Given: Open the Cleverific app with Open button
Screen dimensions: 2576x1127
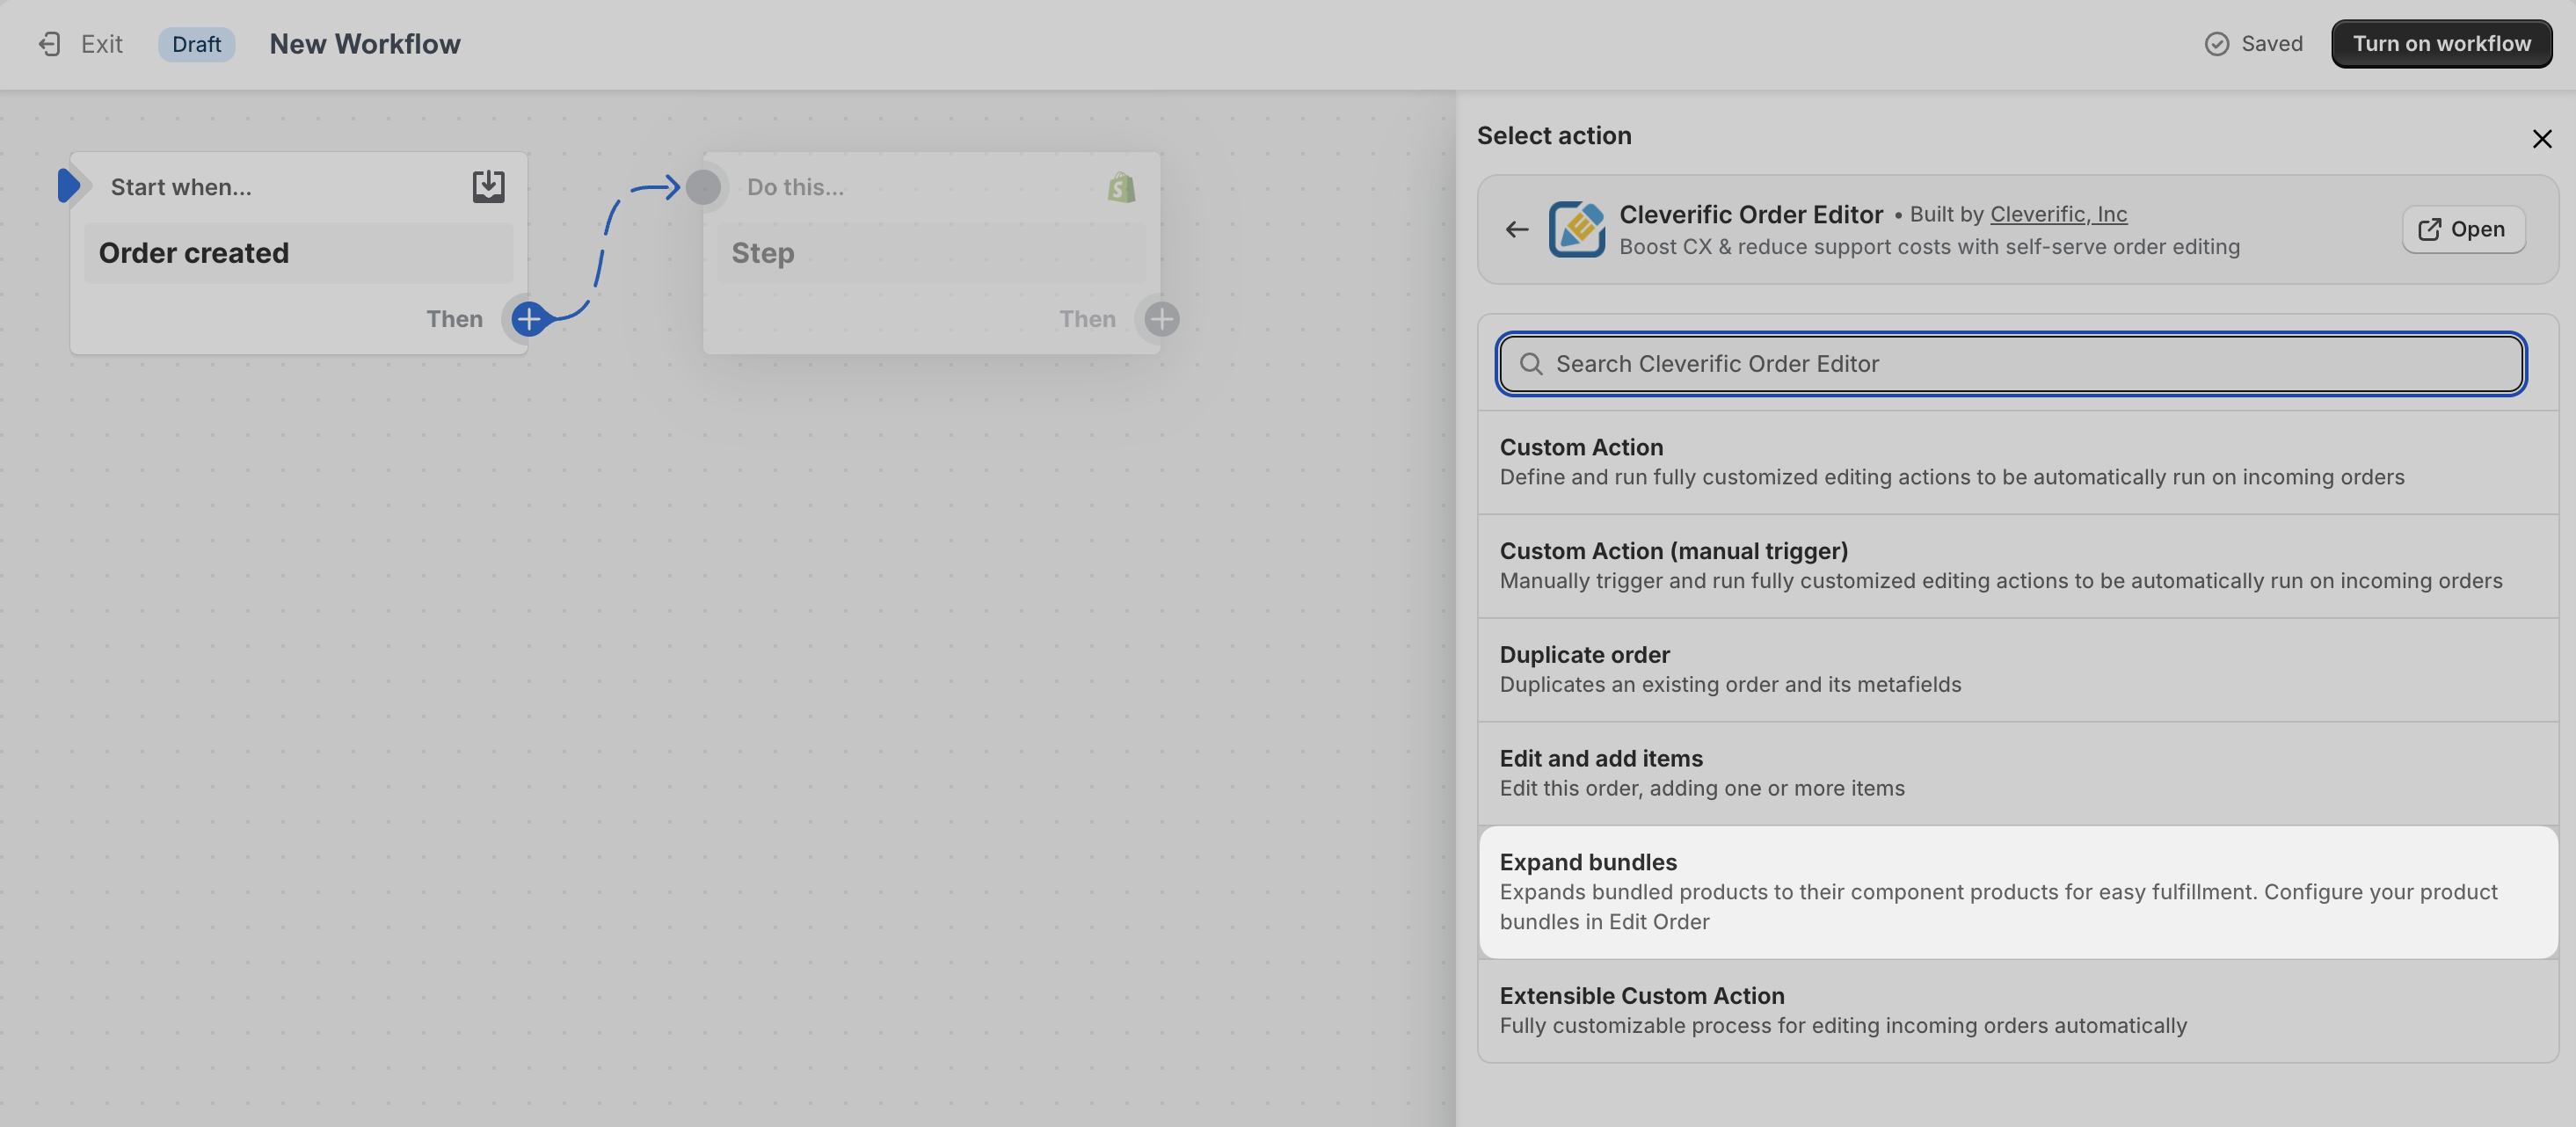Looking at the screenshot, I should click(2462, 229).
